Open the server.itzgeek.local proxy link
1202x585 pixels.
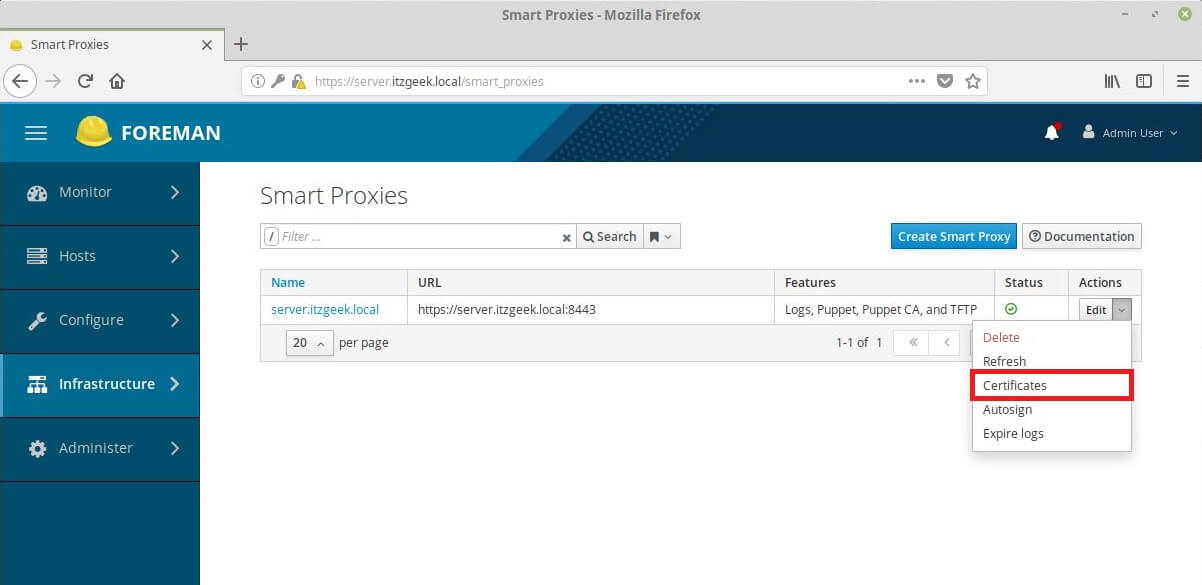pyautogui.click(x=325, y=310)
